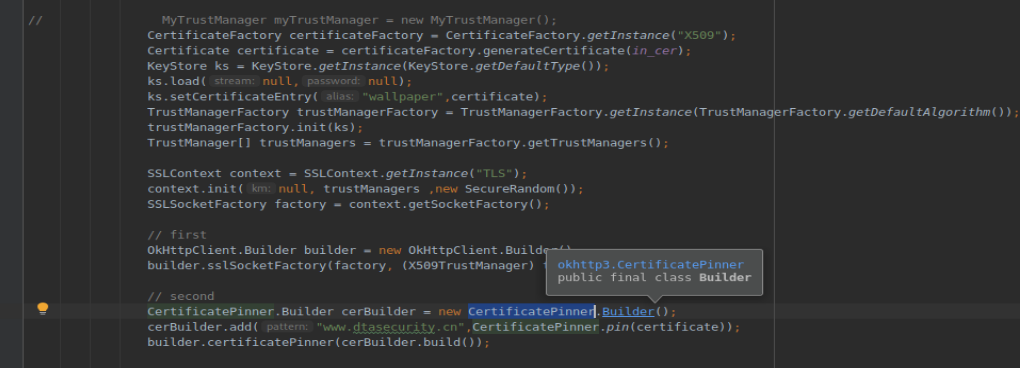Image resolution: width=1020 pixels, height=368 pixels.
Task: Click the getDefaultAlgorithm method call
Action: point(919,112)
